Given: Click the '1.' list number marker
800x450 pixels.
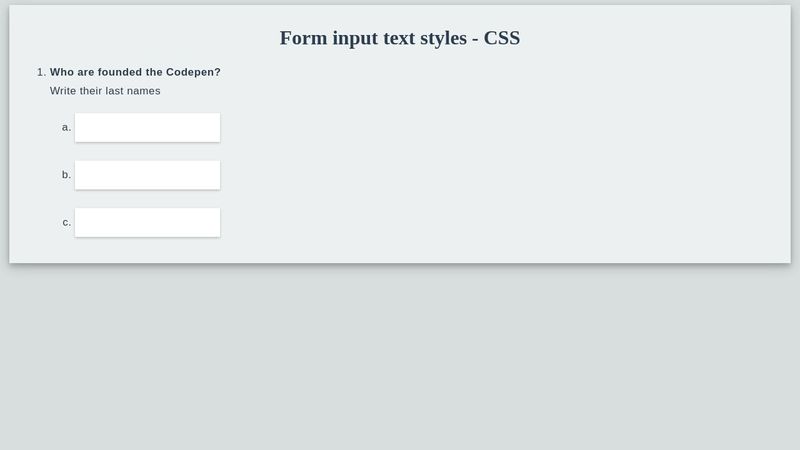Looking at the screenshot, I should (x=41, y=72).
